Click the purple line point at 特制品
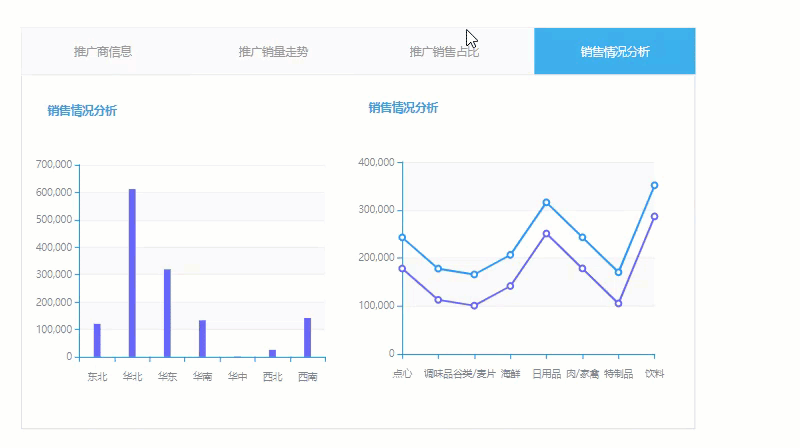 618,304
